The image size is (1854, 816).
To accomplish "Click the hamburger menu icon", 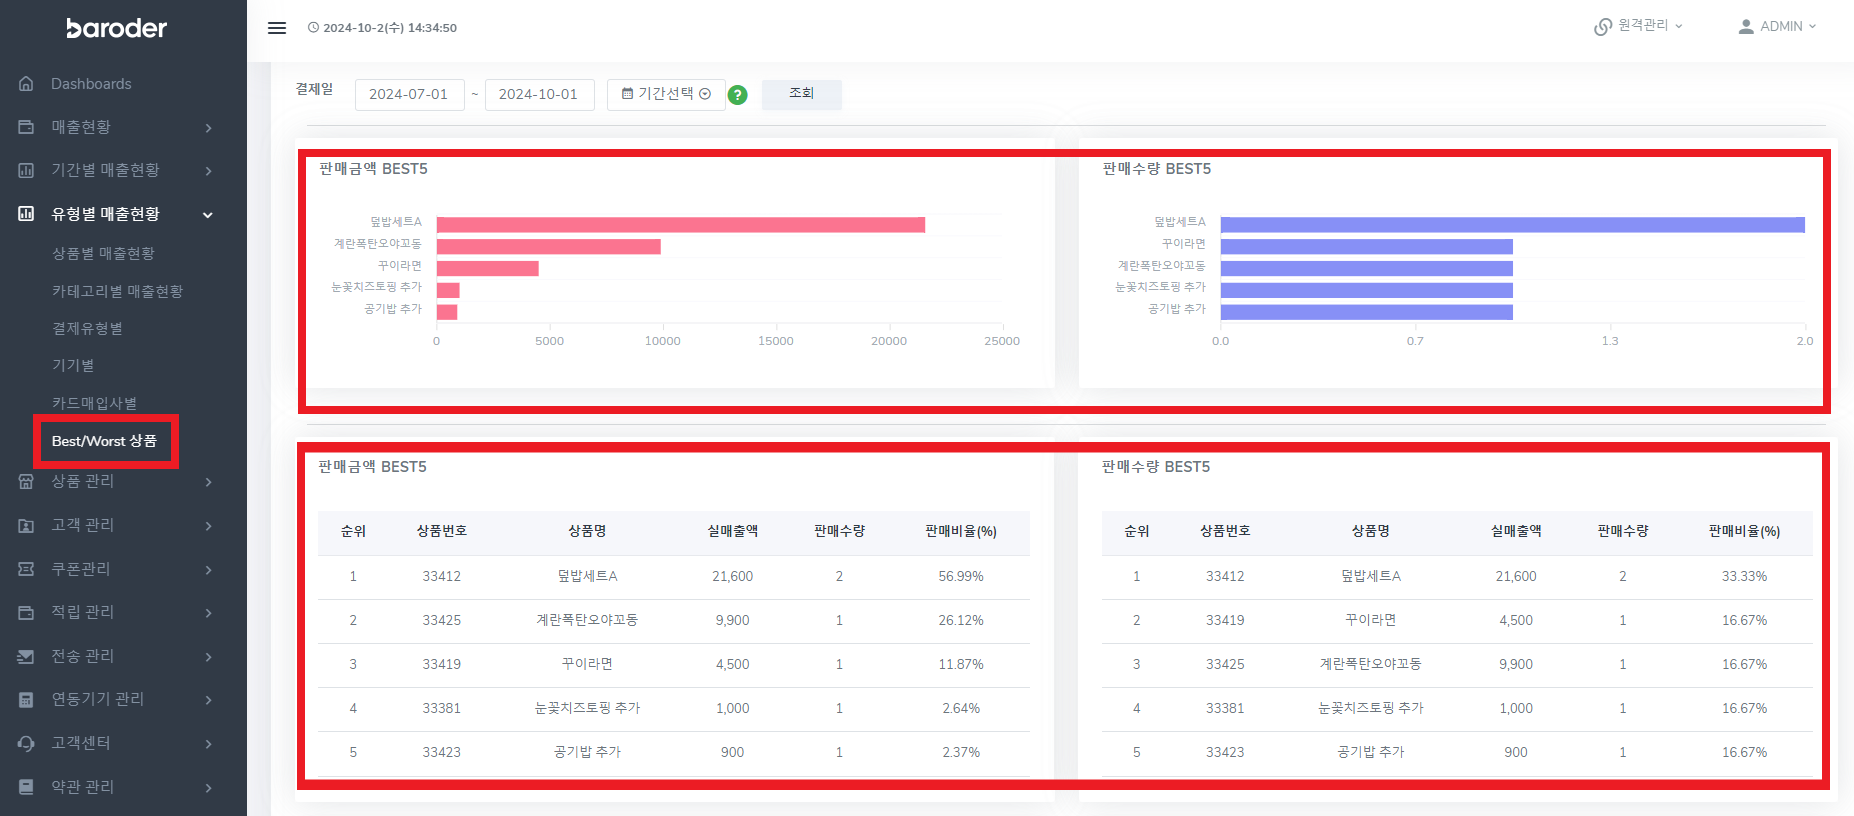I will coord(277,28).
